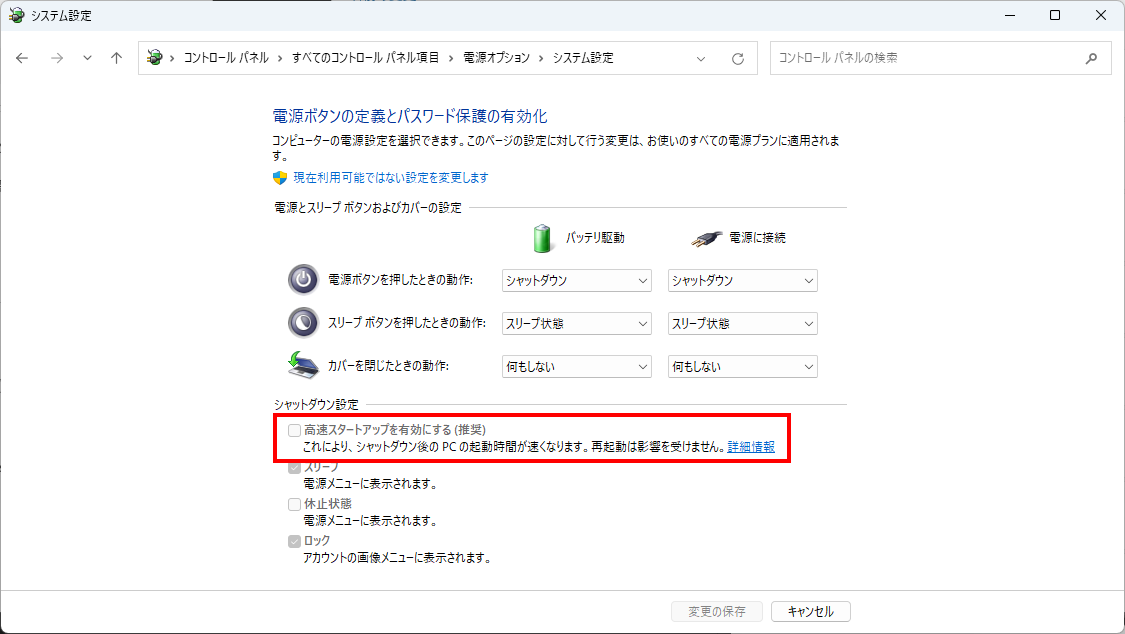
Task: Click the Control Panel icon in address bar
Action: 154,57
